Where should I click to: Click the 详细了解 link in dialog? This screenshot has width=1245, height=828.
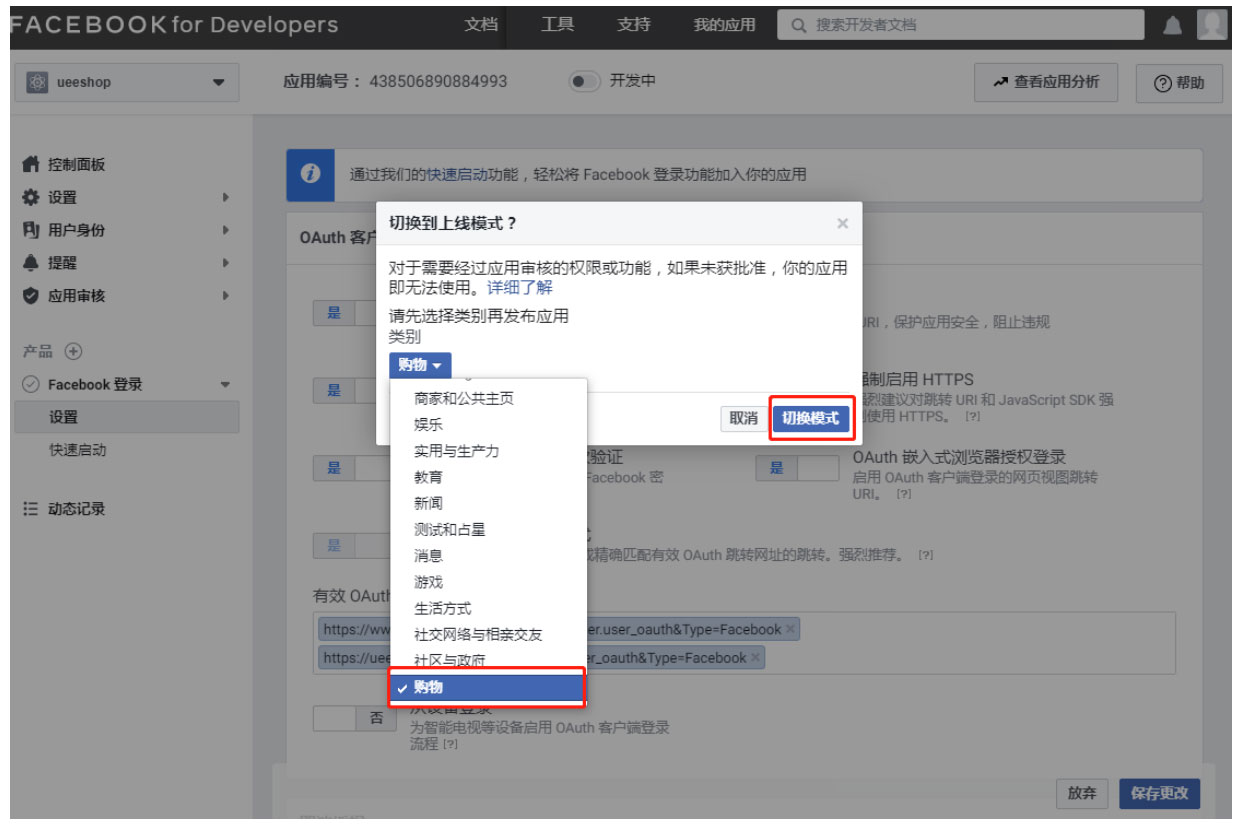pos(519,287)
